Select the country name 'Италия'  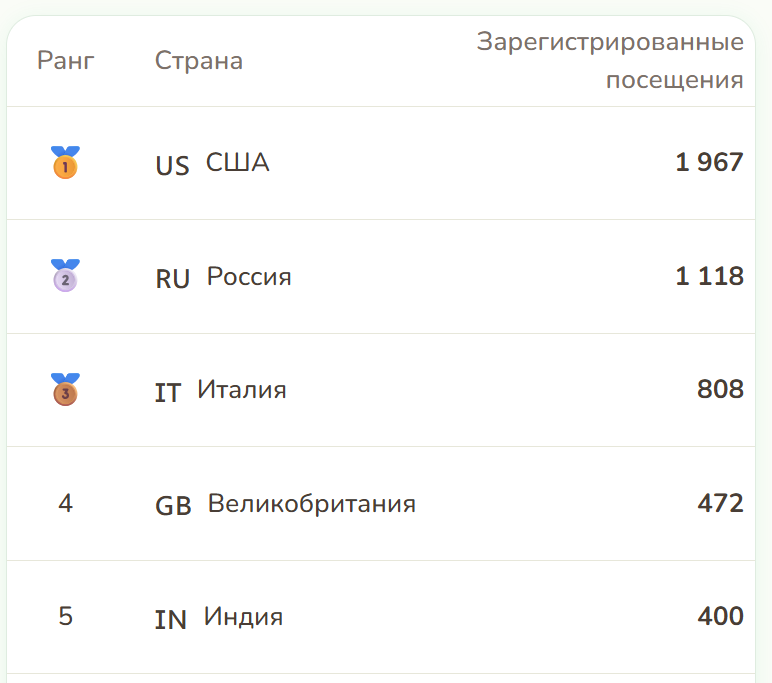[x=242, y=390]
